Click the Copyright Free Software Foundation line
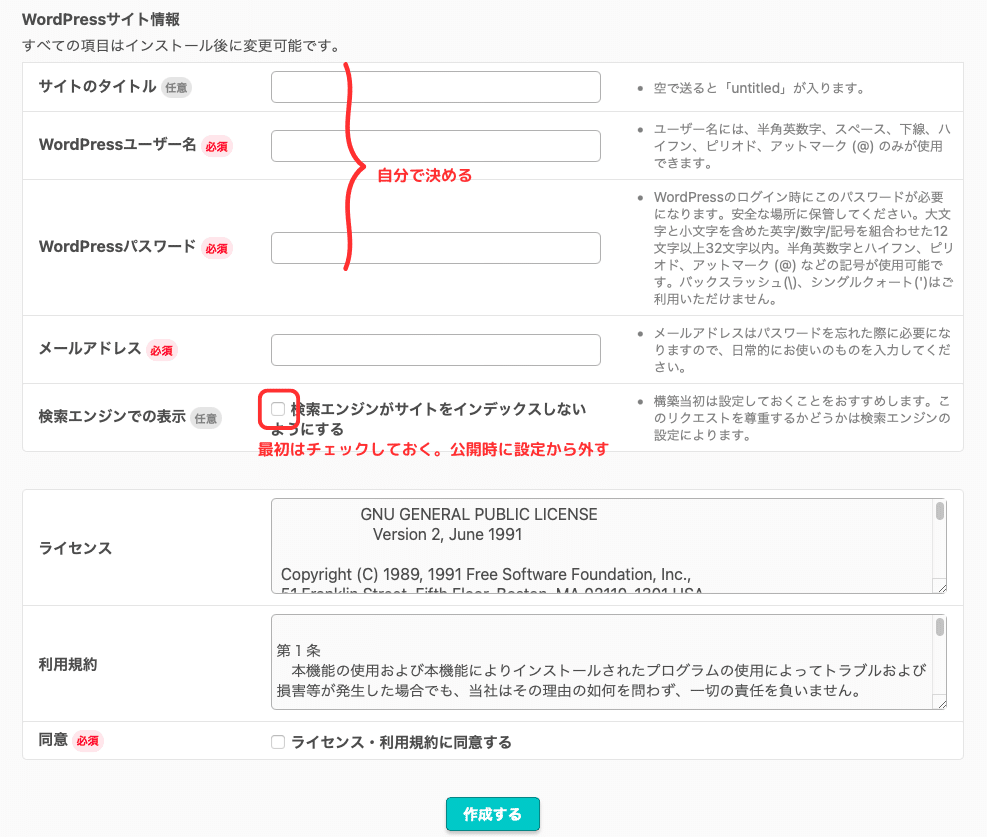 pyautogui.click(x=485, y=574)
